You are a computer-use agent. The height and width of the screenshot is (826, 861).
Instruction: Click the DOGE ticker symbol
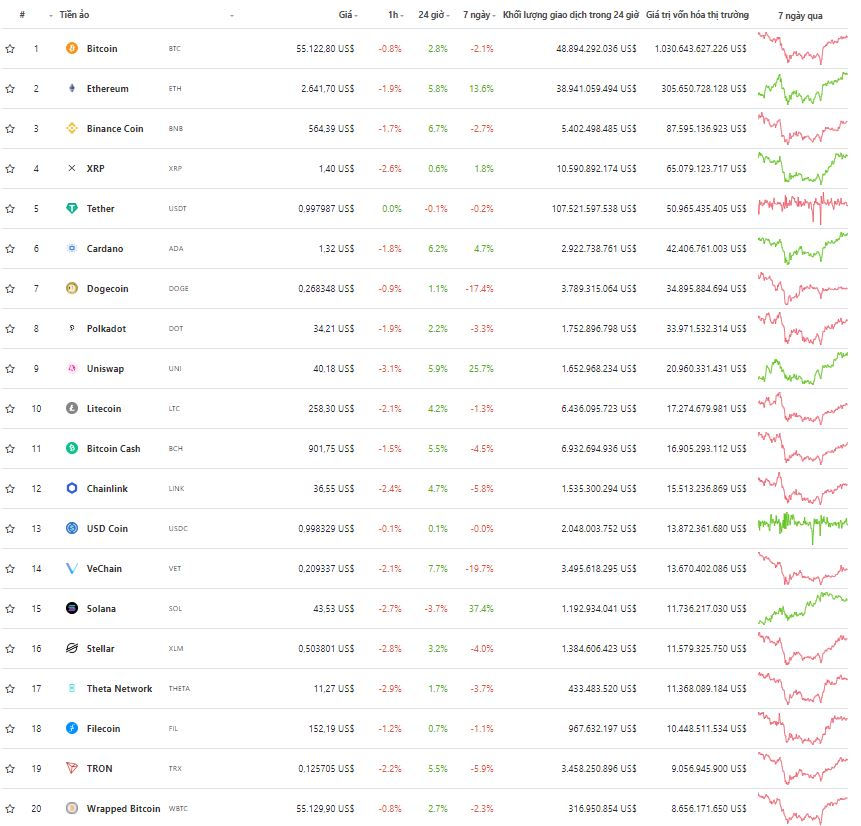point(178,288)
